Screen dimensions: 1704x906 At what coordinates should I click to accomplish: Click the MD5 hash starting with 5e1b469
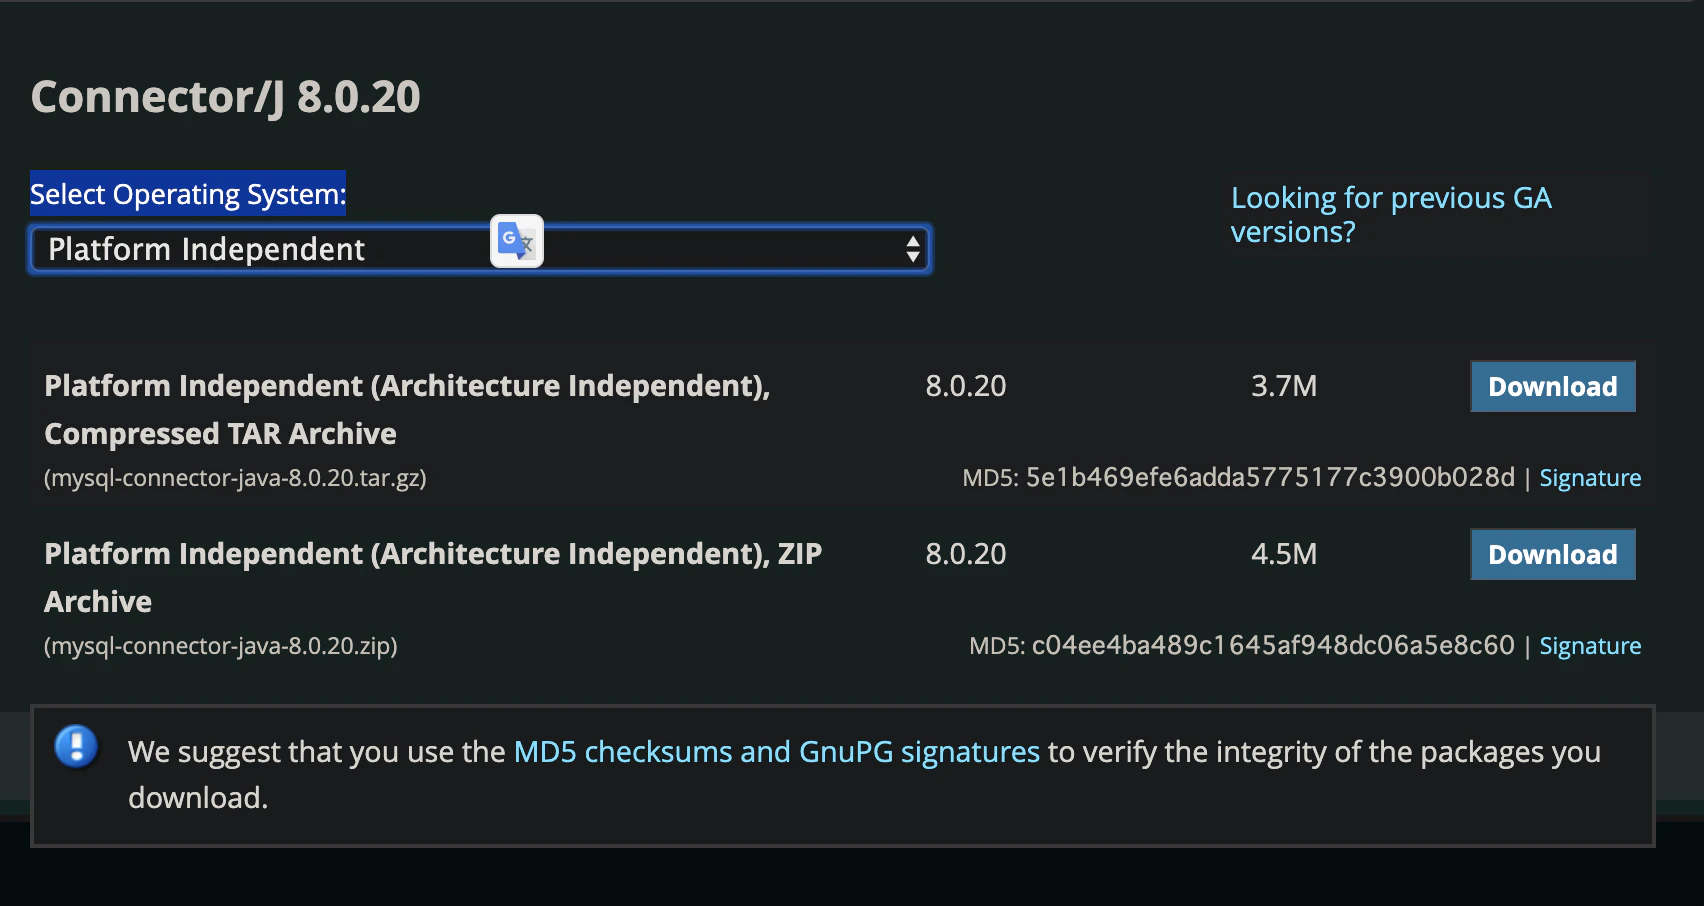coord(1270,478)
